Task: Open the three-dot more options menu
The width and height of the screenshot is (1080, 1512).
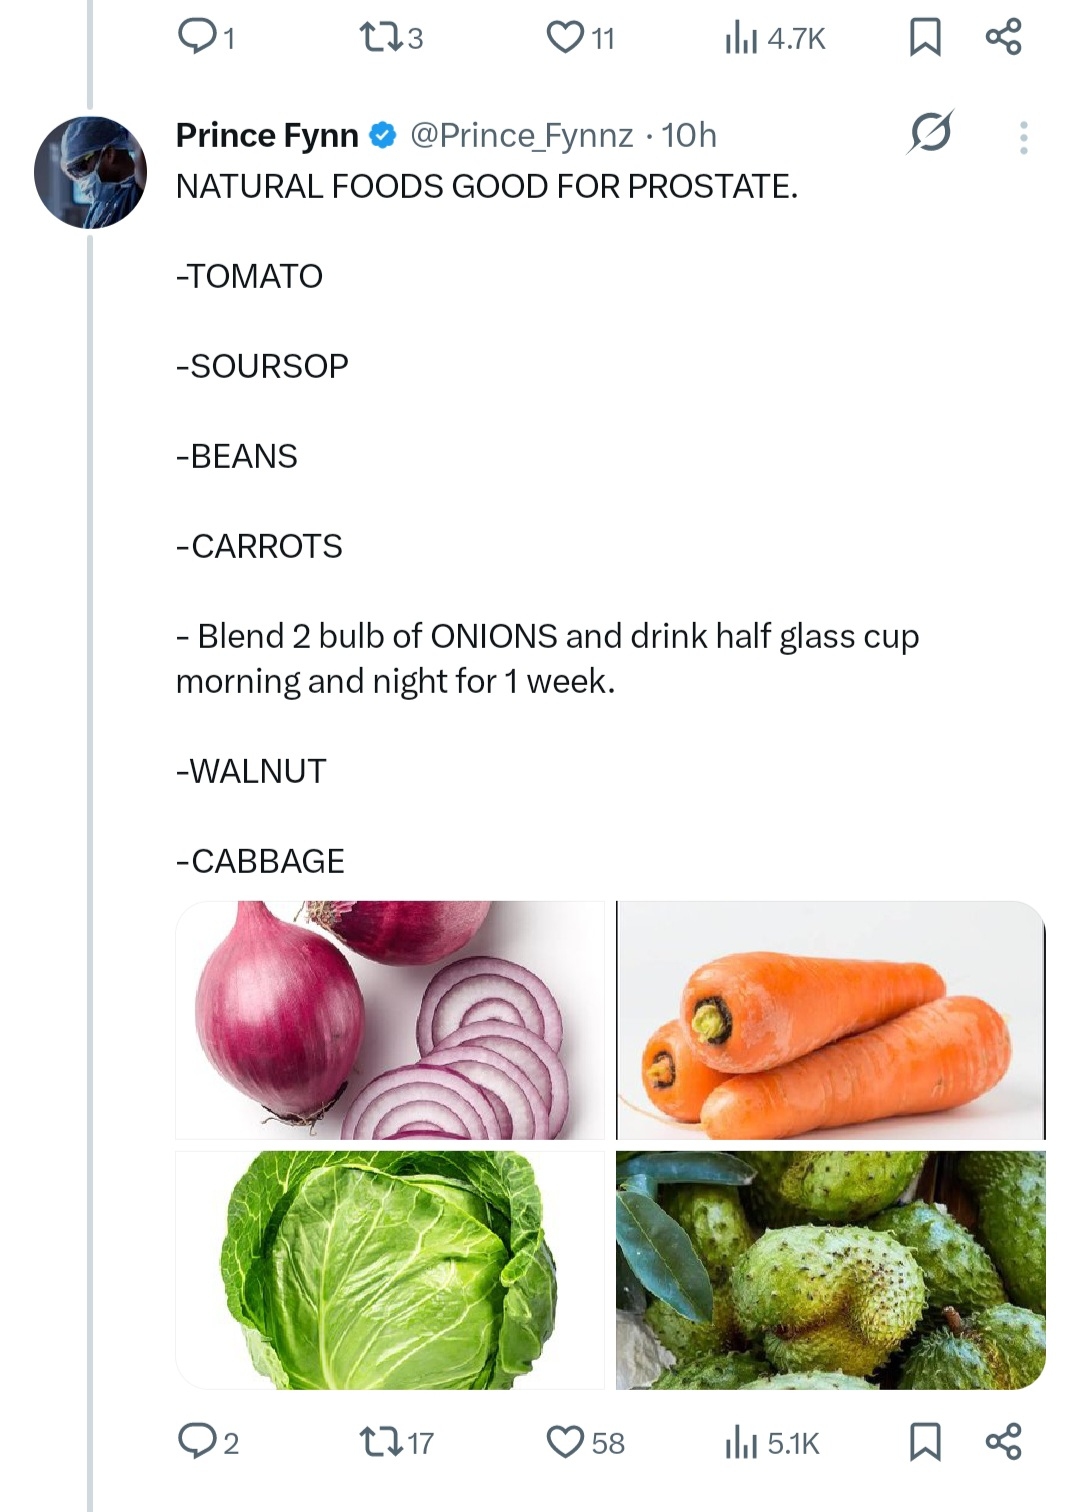Action: pyautogui.click(x=1023, y=137)
